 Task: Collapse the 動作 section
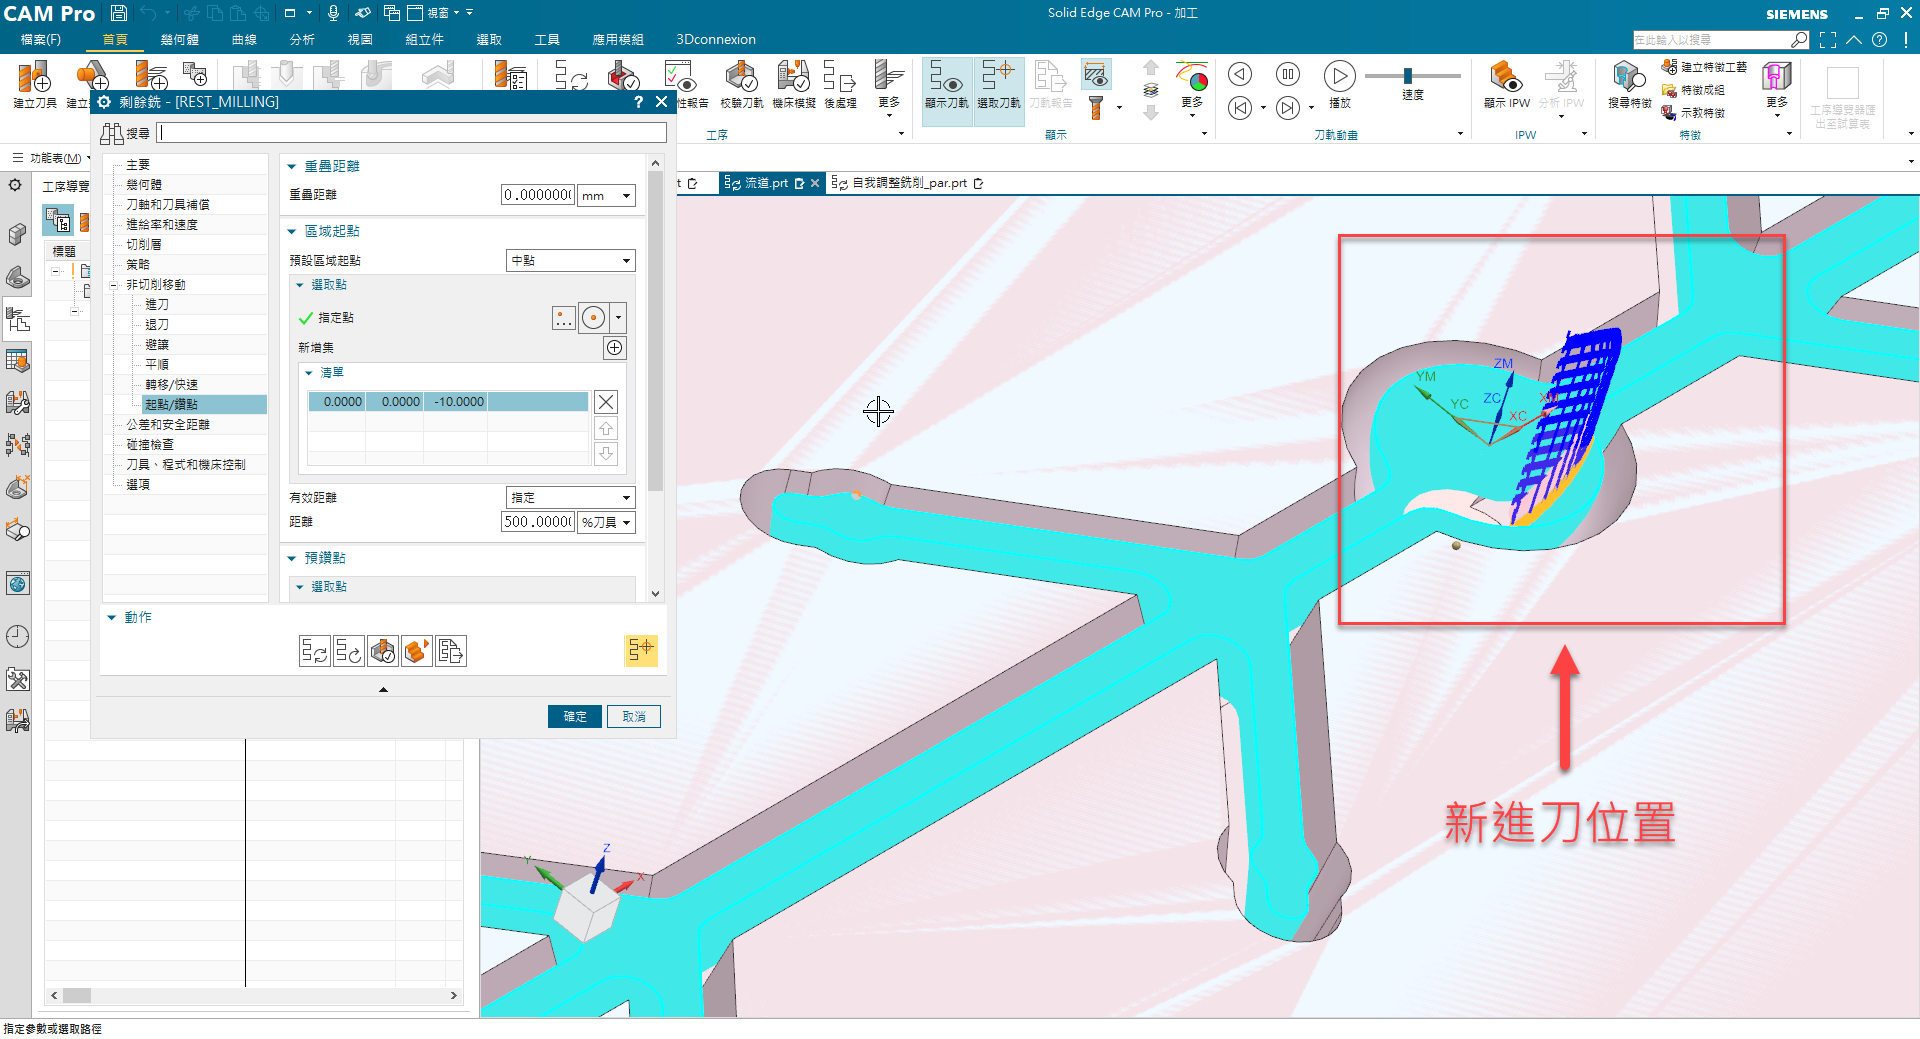pyautogui.click(x=112, y=618)
